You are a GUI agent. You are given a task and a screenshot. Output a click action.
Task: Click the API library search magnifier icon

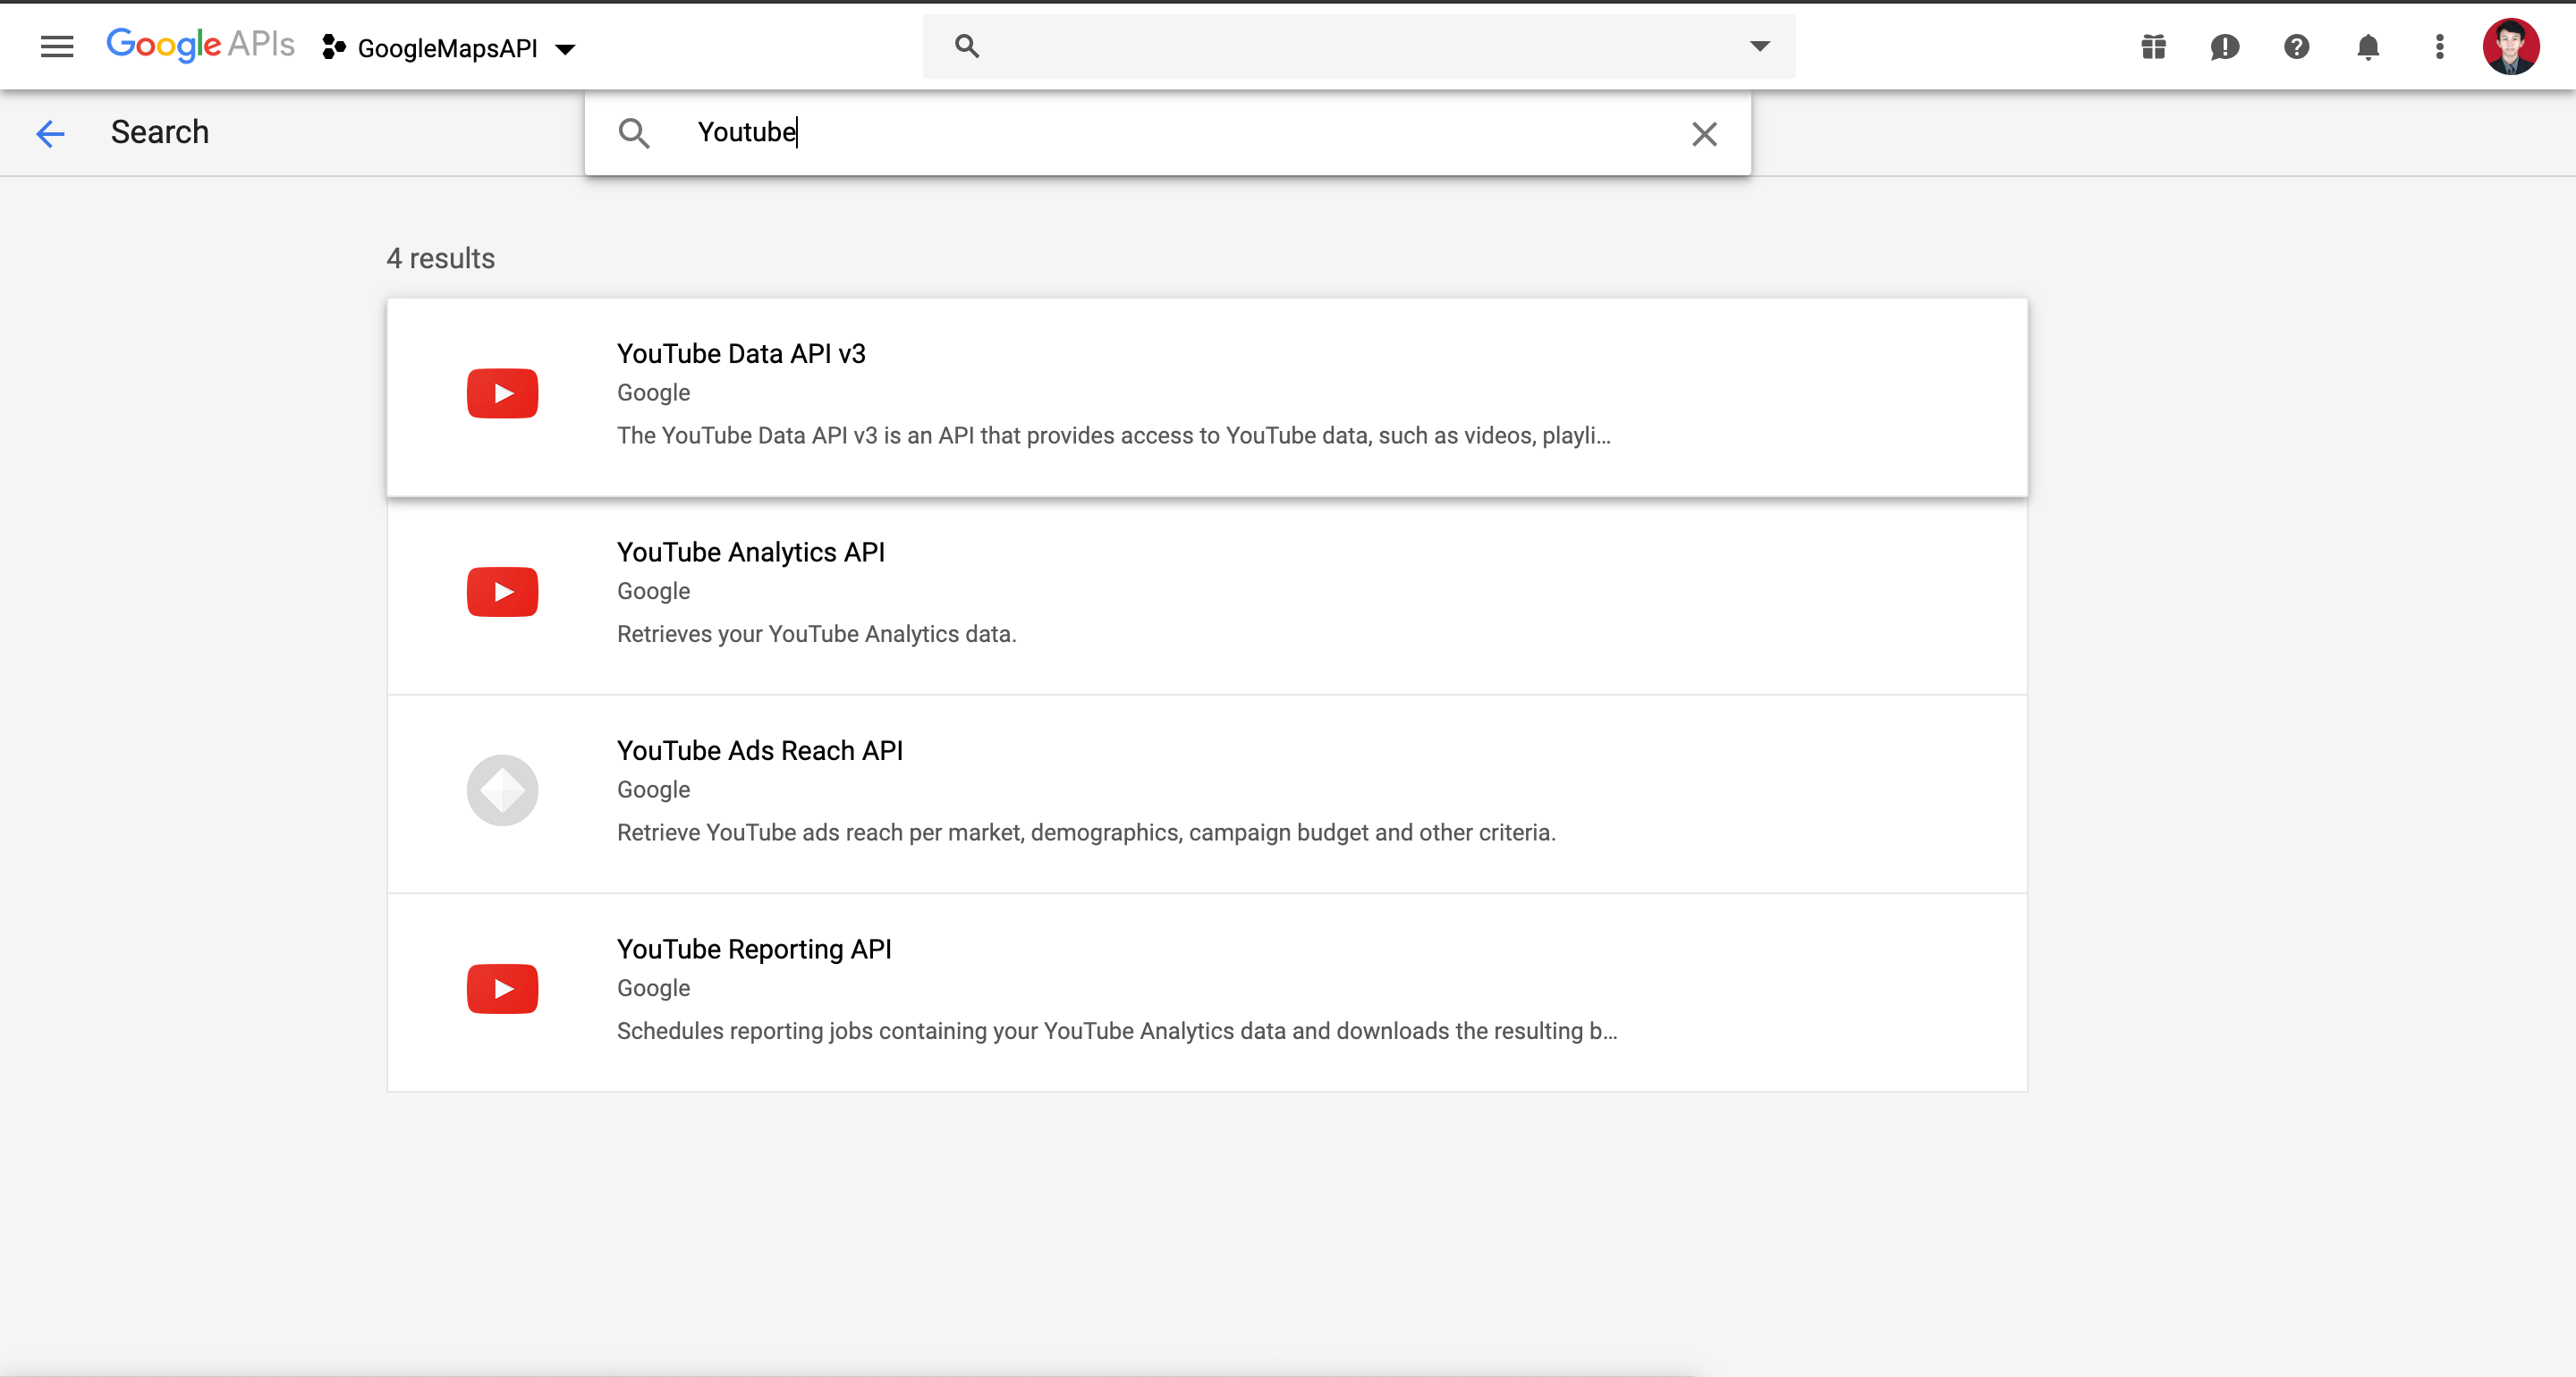[x=634, y=133]
